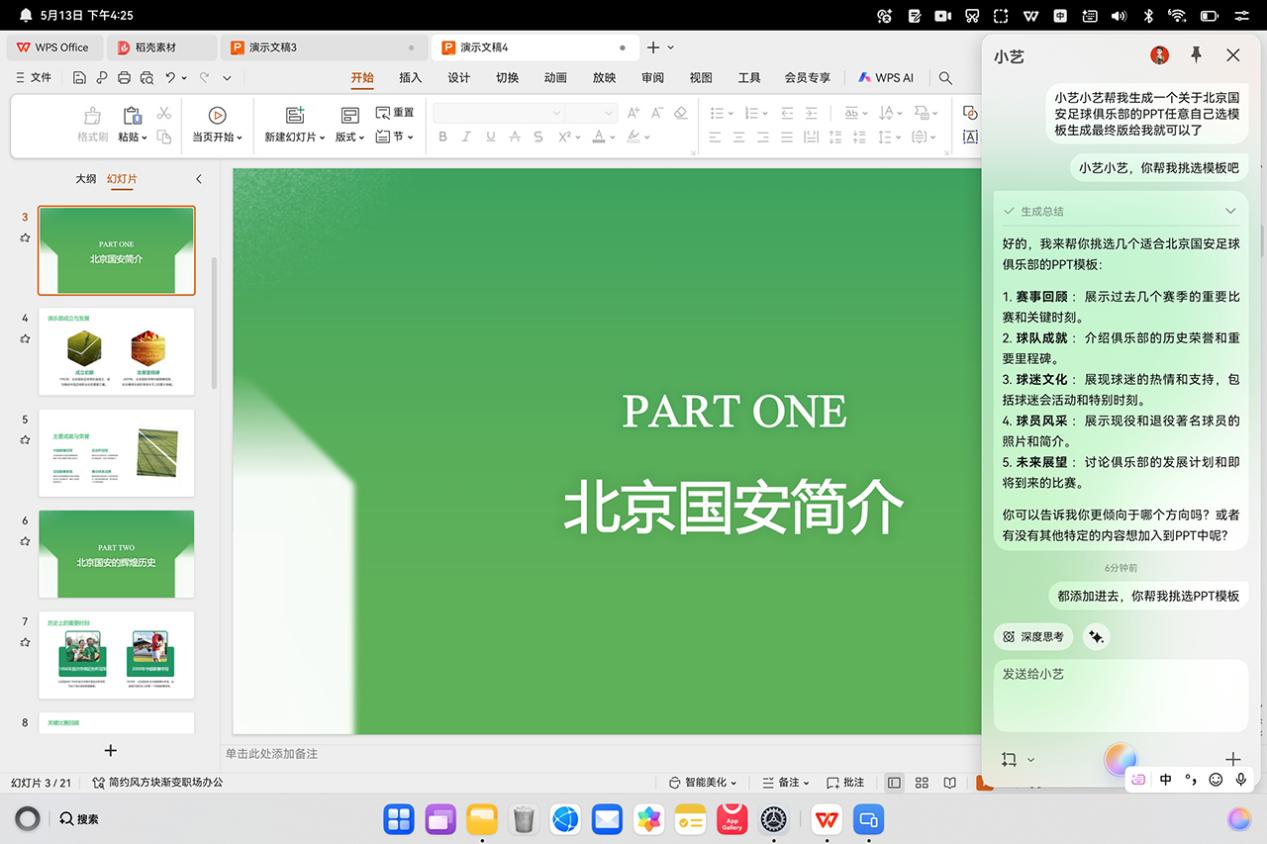
Task: Switch to the Insert (插入) tab
Action: click(x=410, y=77)
